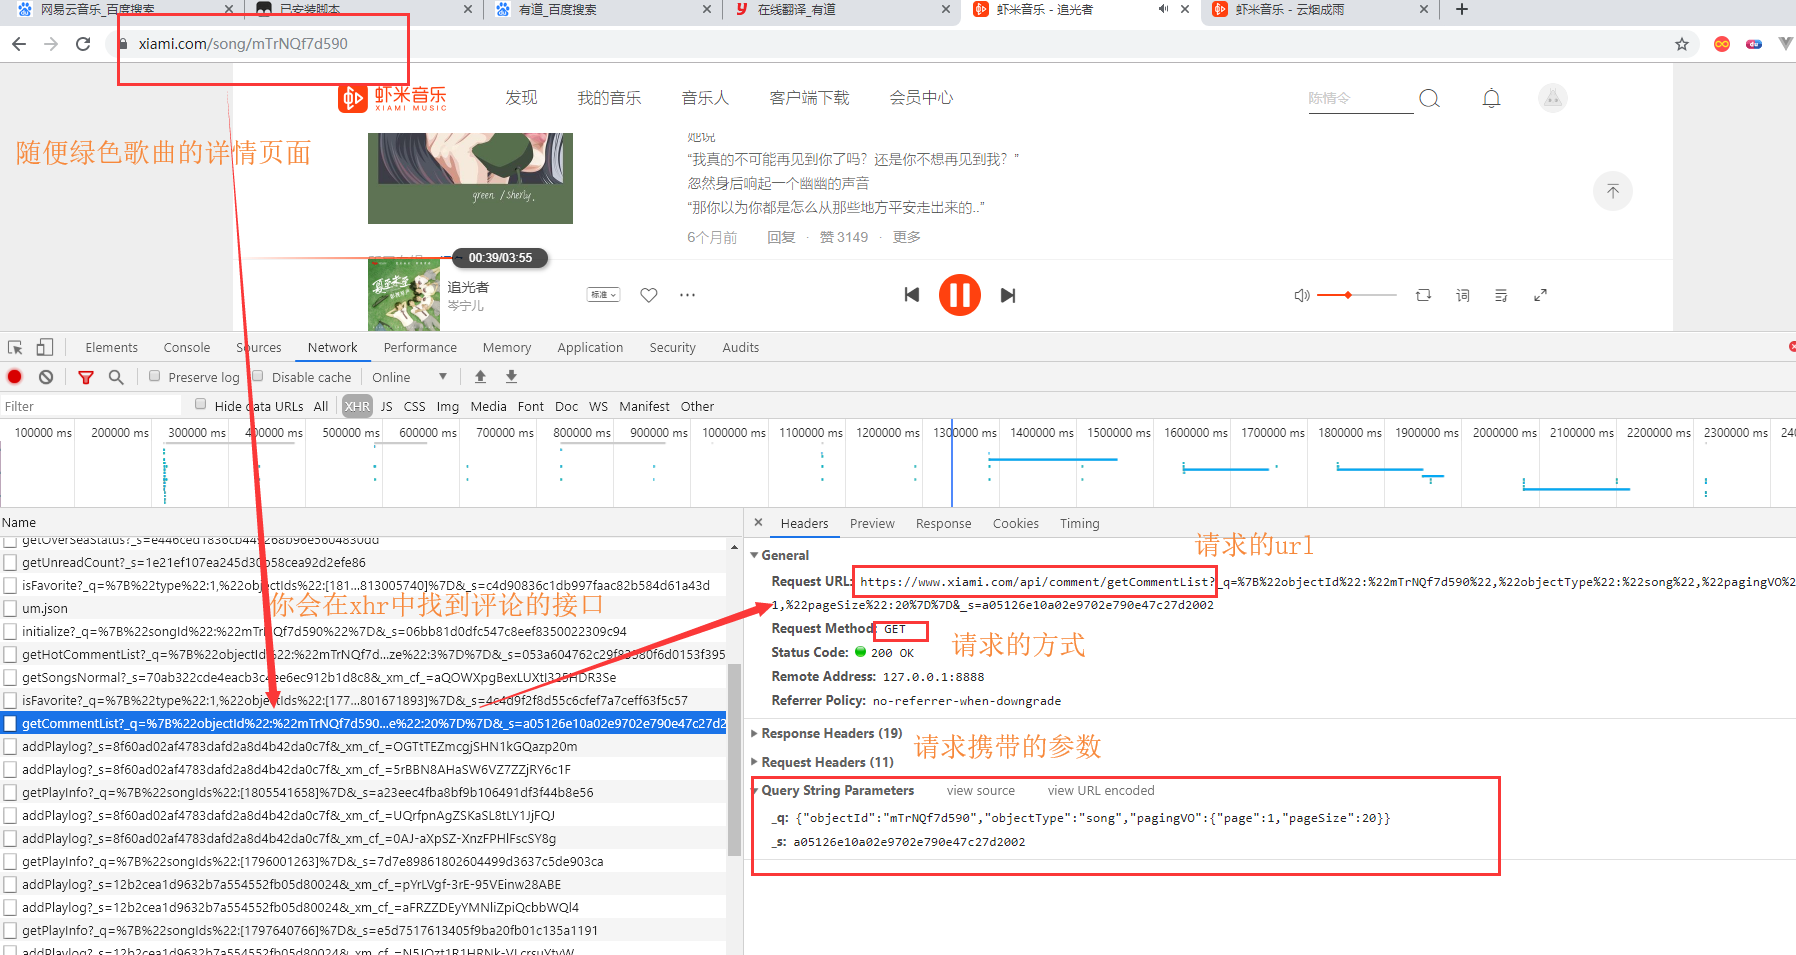Stop recording network log
This screenshot has height=955, width=1796.
pyautogui.click(x=15, y=377)
